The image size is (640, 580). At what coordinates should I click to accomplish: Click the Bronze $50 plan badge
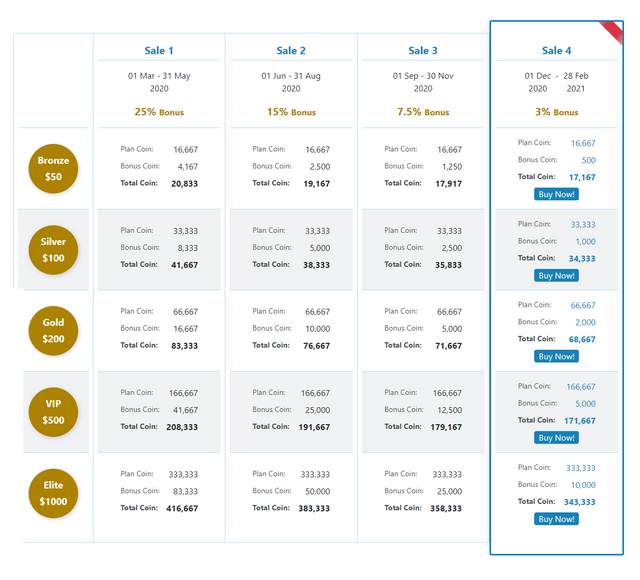pyautogui.click(x=53, y=168)
